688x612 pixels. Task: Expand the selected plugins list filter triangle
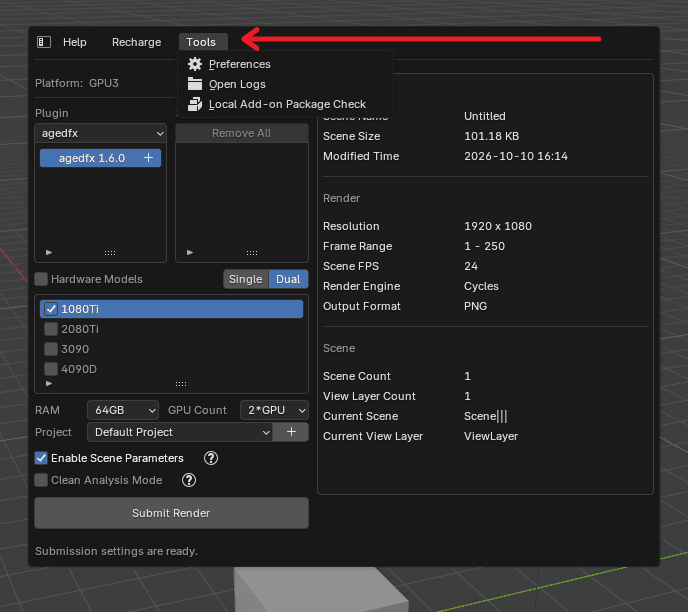coord(190,252)
